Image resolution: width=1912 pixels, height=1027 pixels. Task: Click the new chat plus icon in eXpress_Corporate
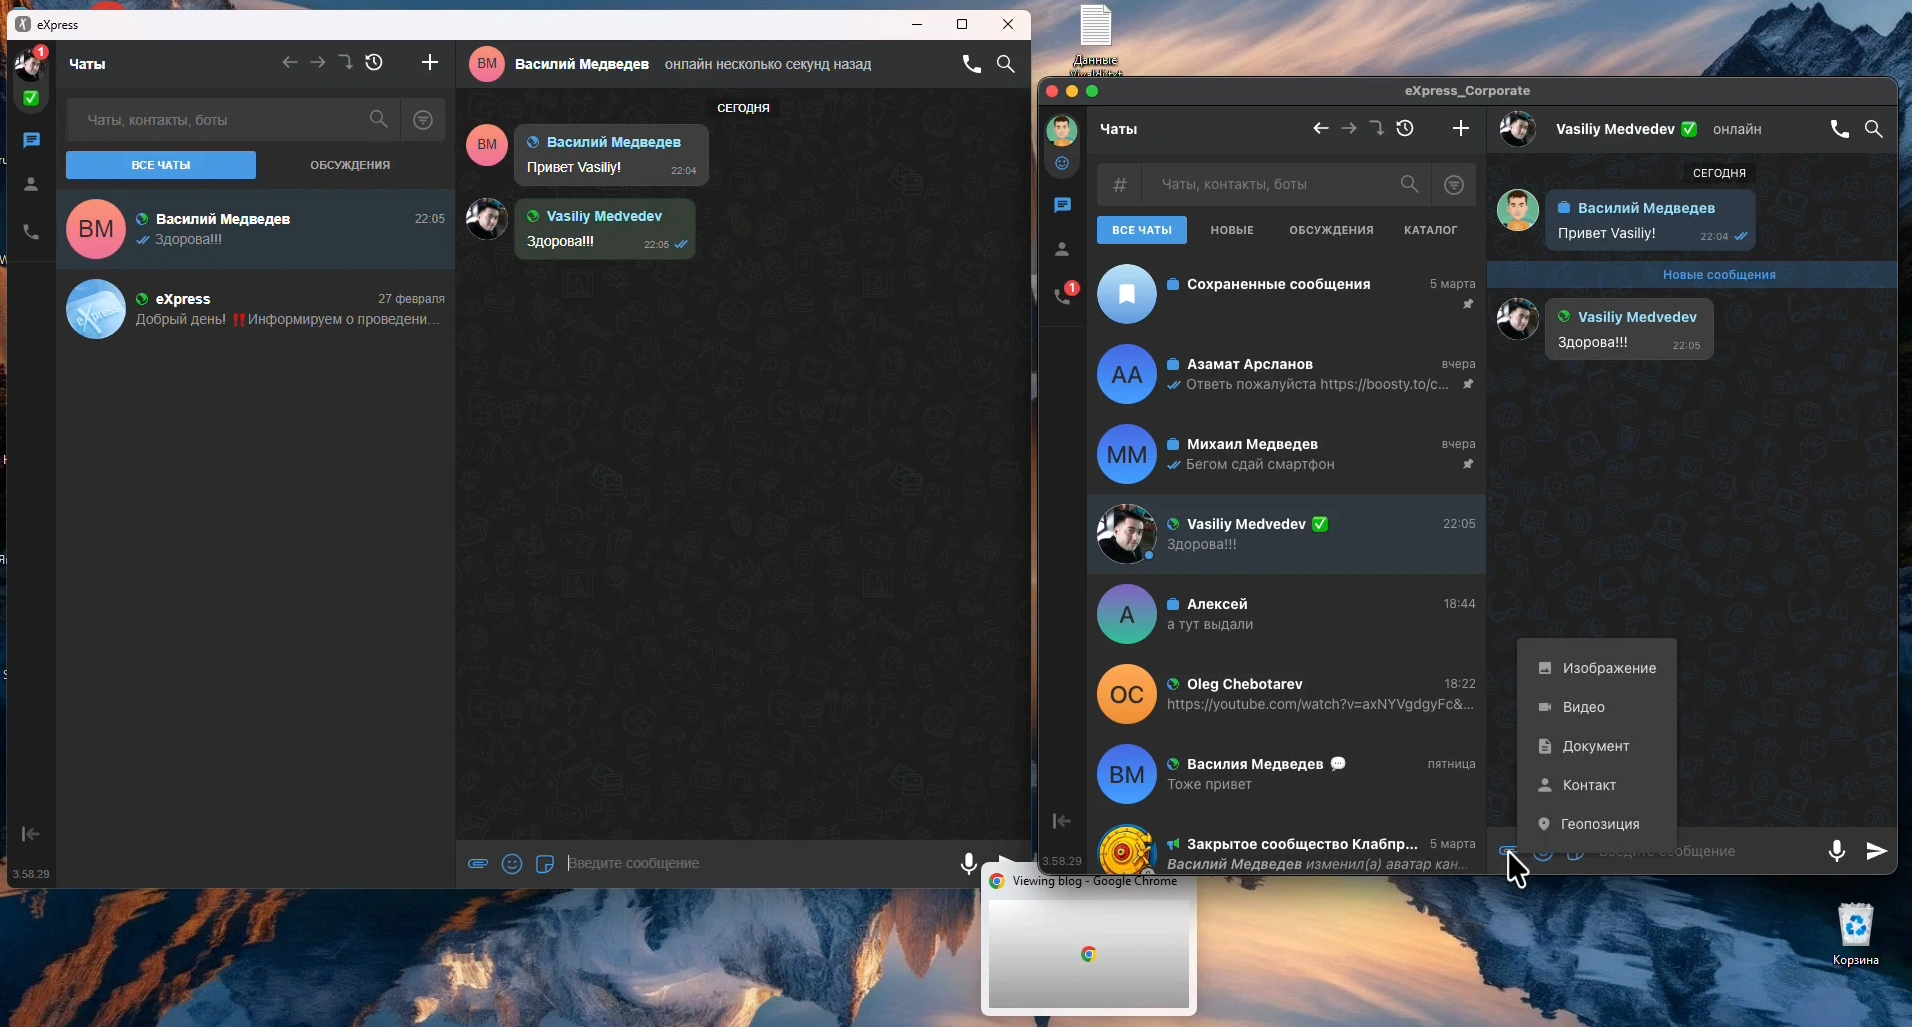click(x=1461, y=129)
